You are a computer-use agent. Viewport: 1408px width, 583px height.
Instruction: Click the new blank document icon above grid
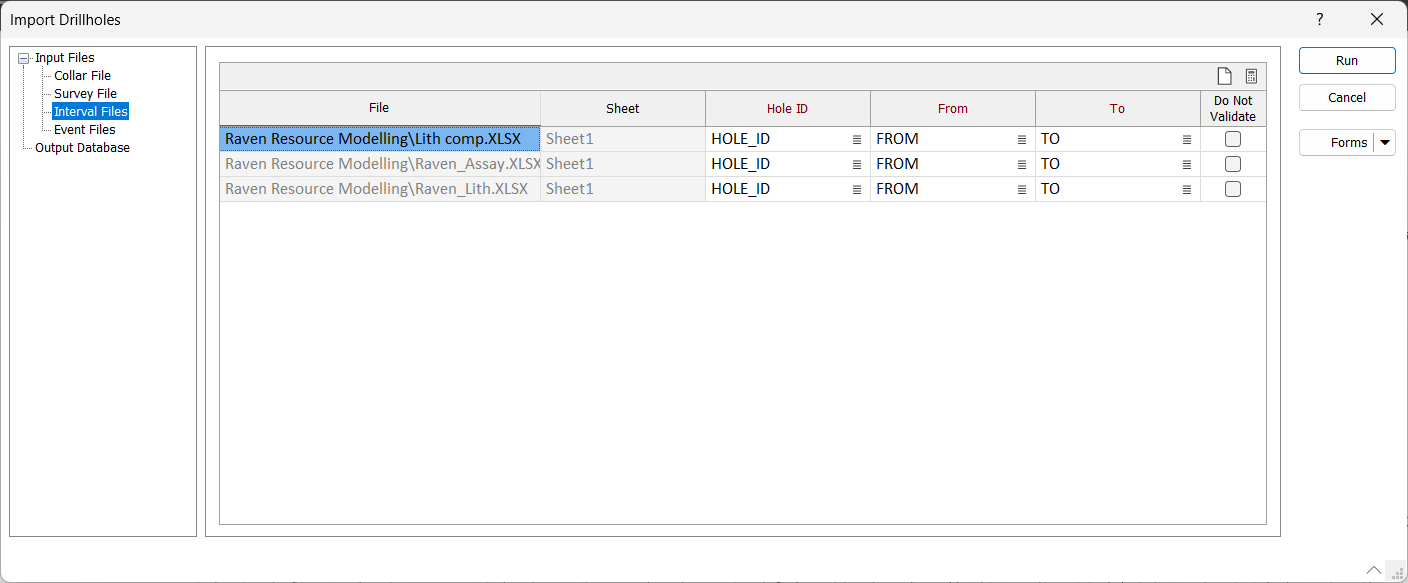[1223, 76]
